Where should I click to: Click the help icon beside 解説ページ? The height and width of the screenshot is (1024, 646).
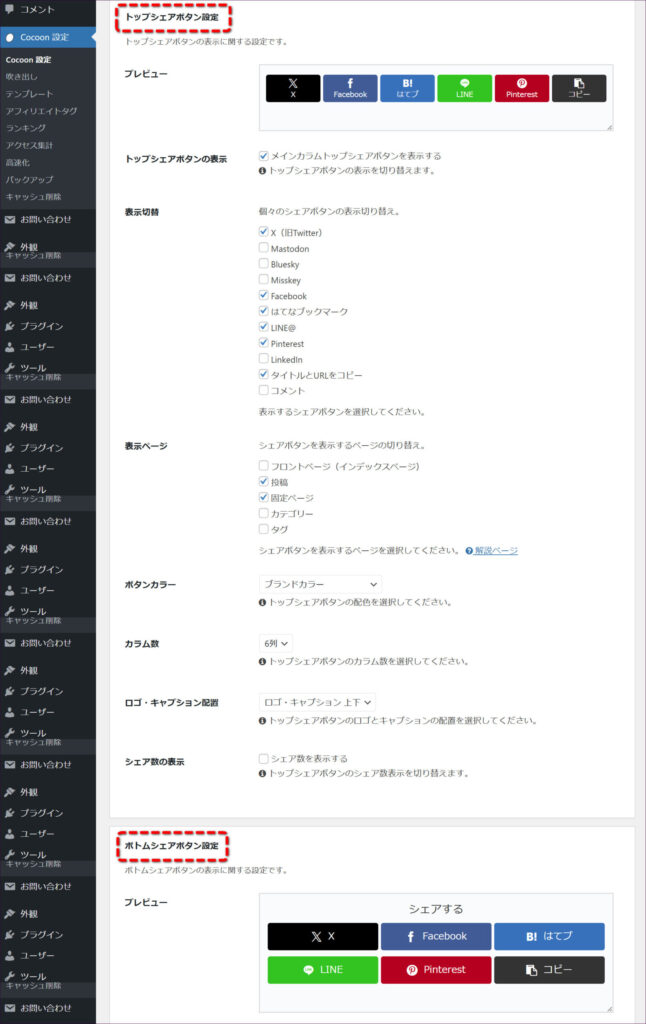pos(469,551)
